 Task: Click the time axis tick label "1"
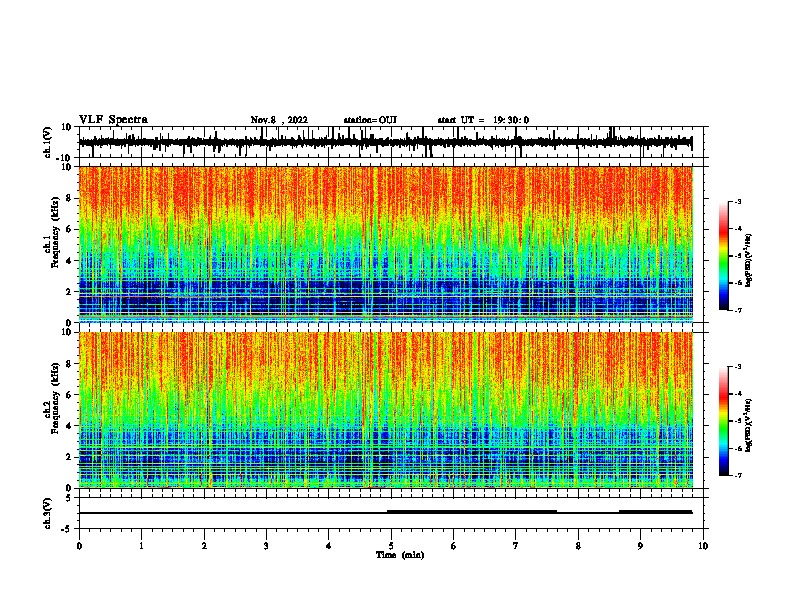141,546
